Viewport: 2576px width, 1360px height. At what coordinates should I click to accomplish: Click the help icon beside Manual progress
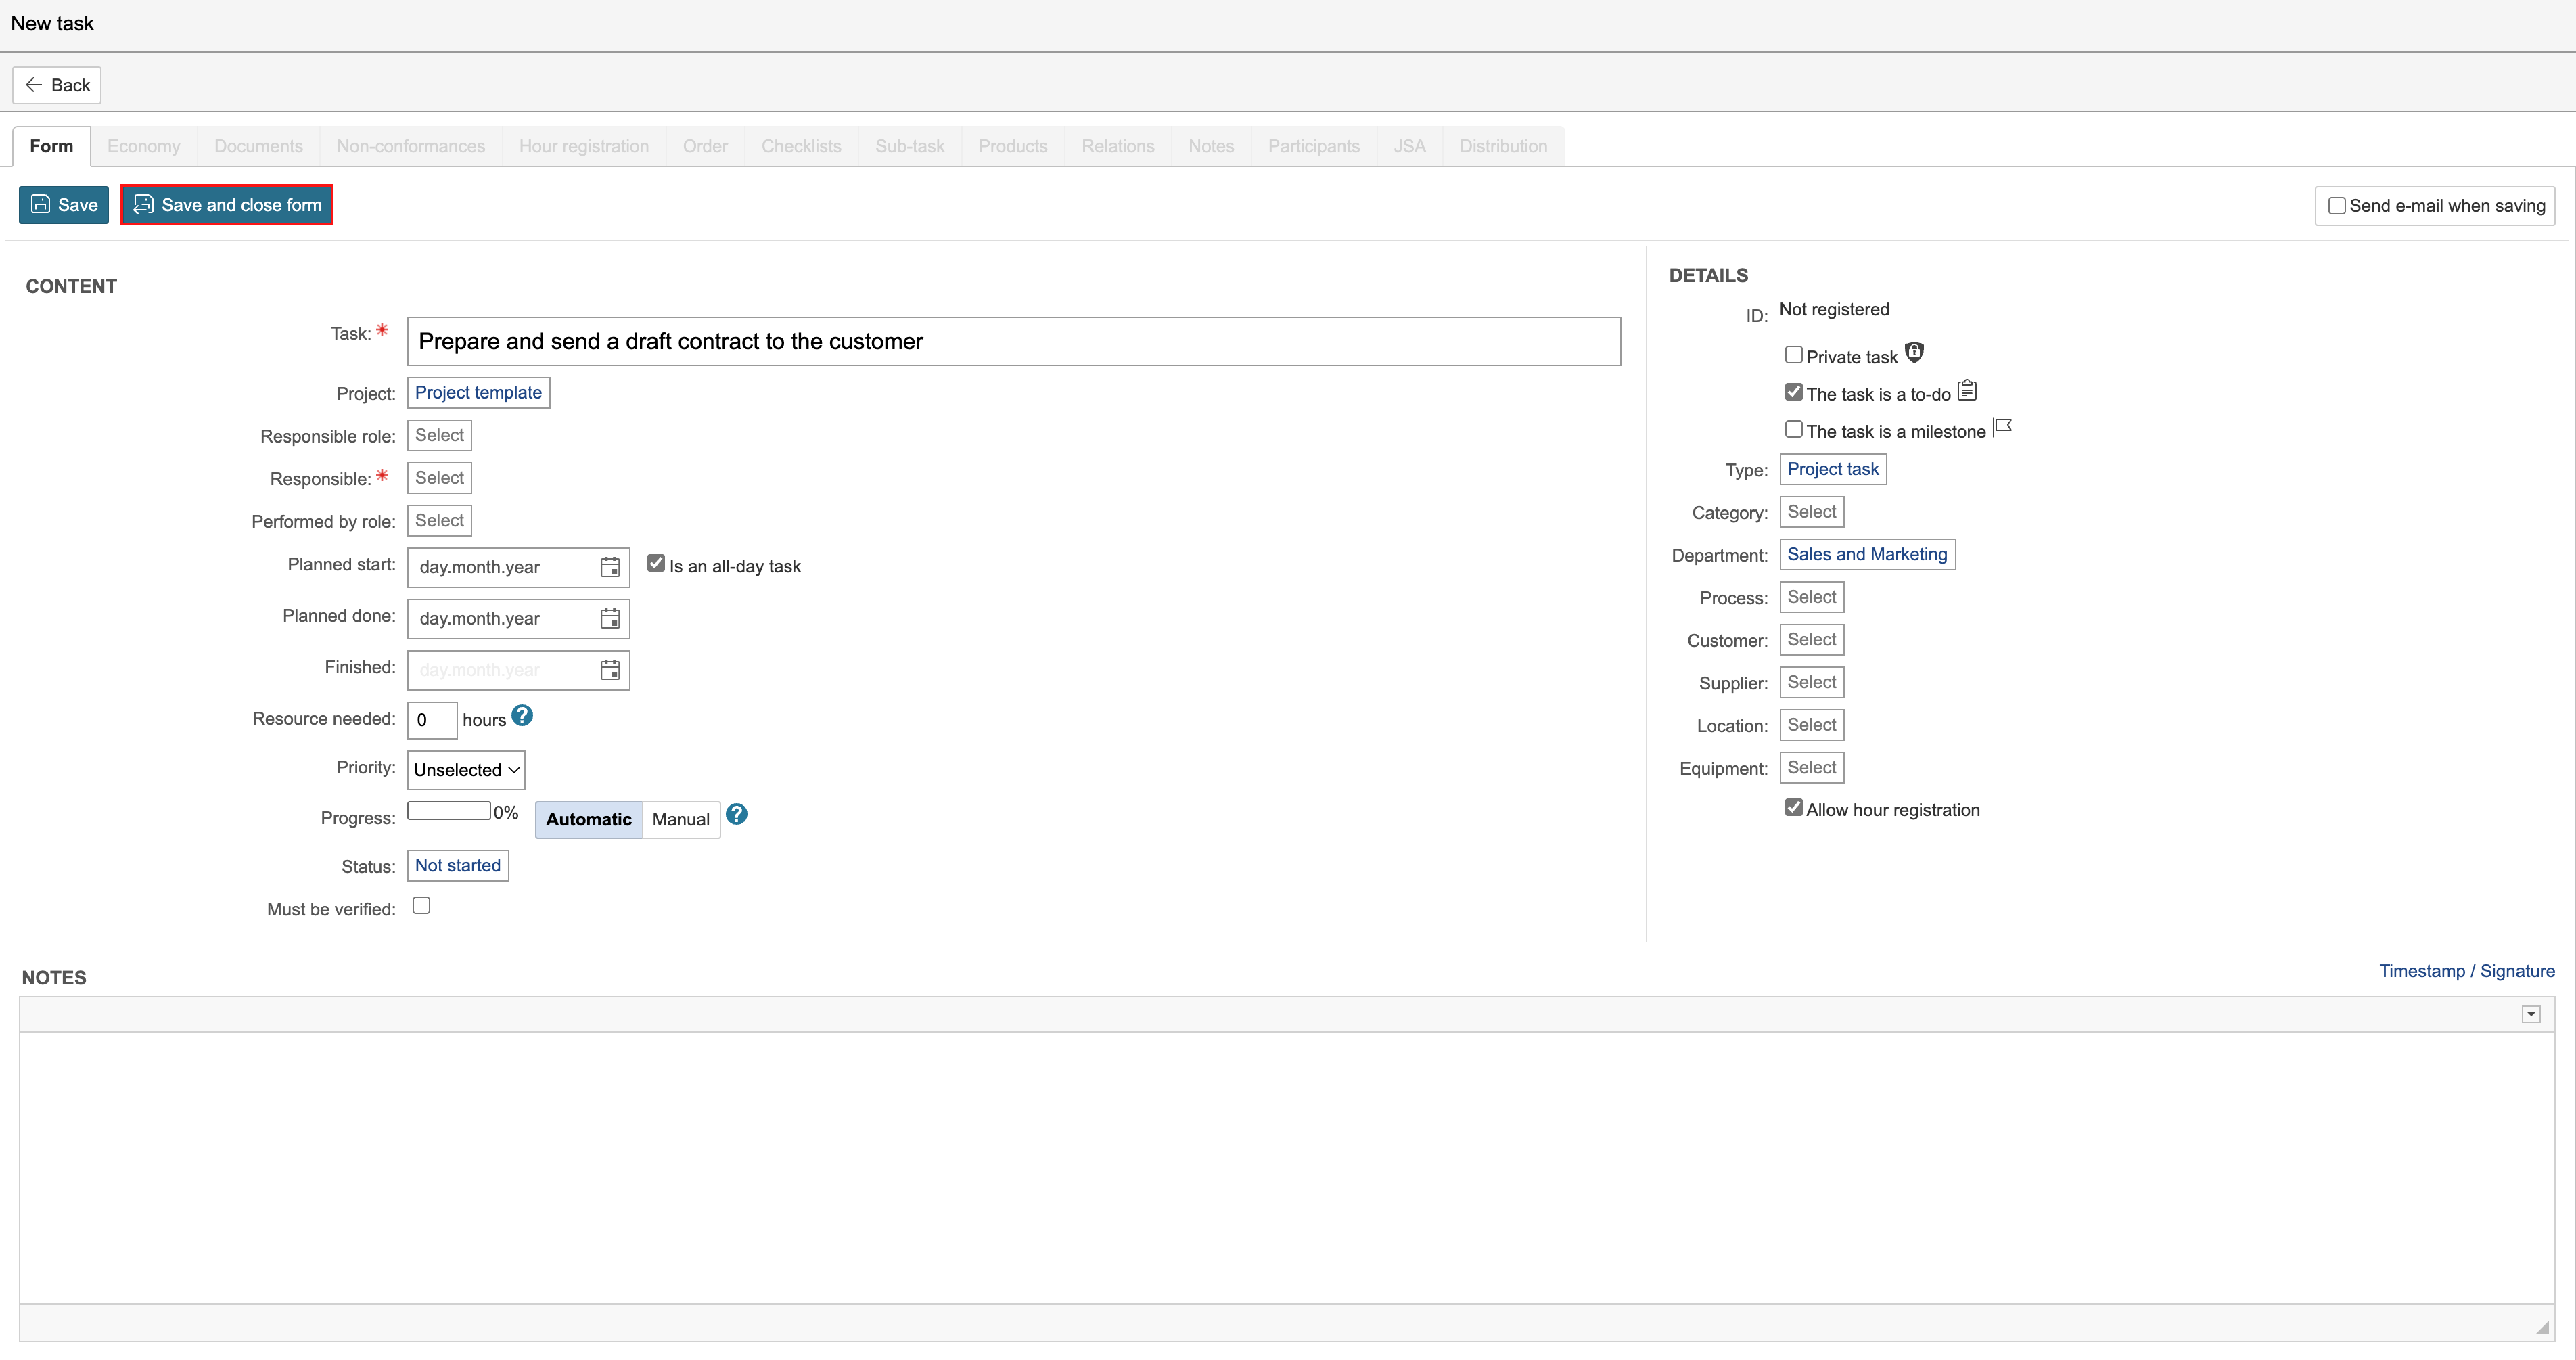tap(736, 814)
